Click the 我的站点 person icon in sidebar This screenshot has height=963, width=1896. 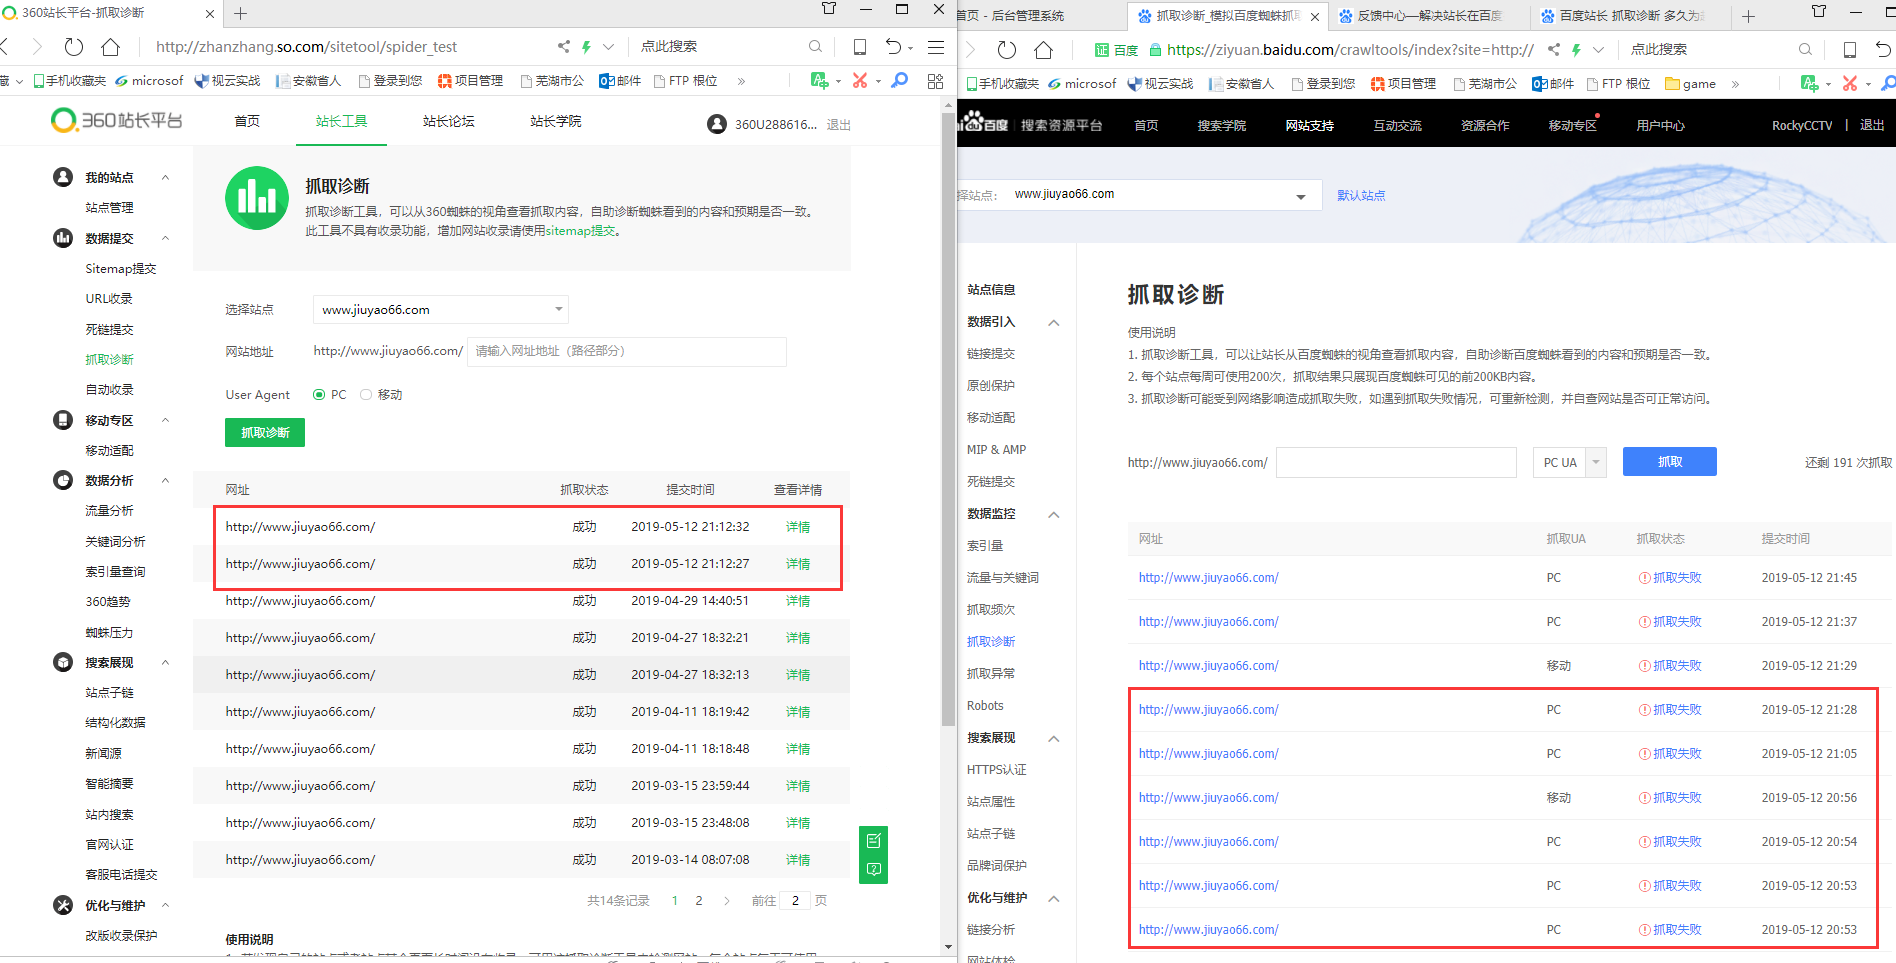pyautogui.click(x=63, y=177)
